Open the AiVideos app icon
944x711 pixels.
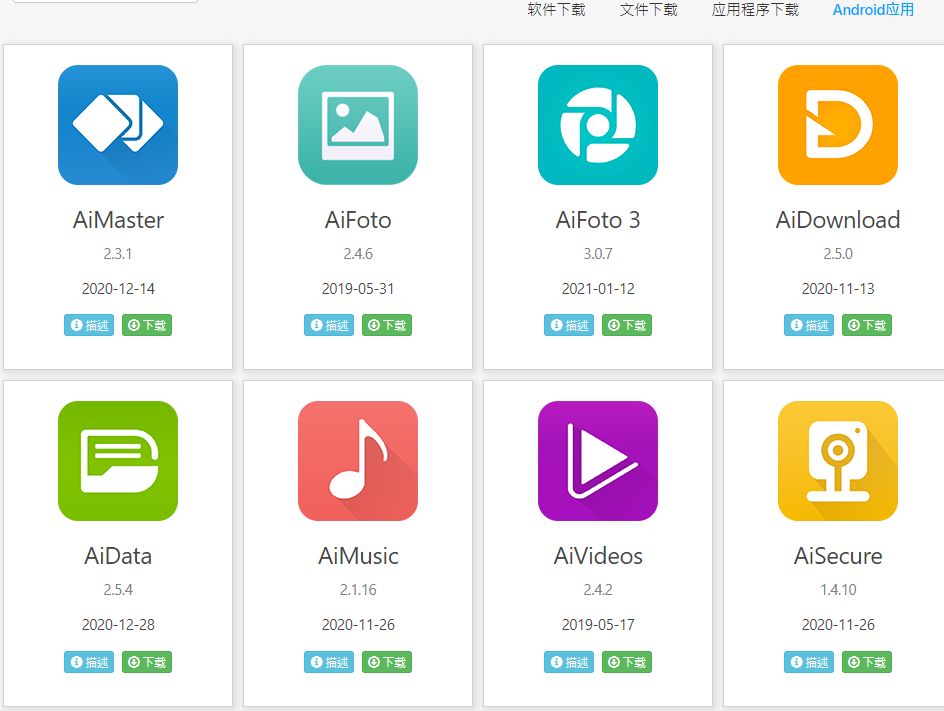[598, 461]
